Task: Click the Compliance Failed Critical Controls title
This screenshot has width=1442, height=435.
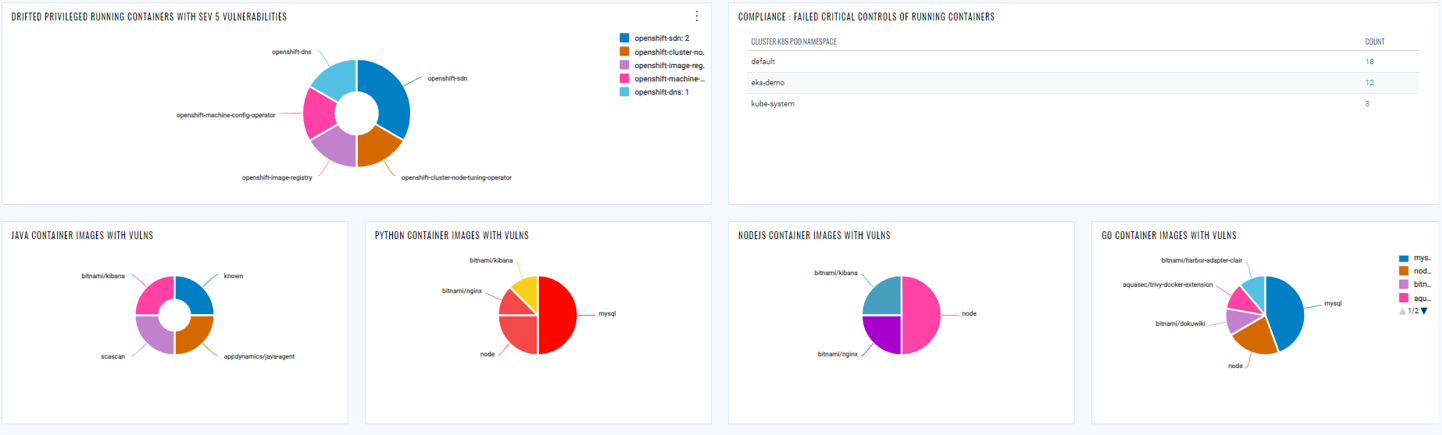Action: point(866,17)
